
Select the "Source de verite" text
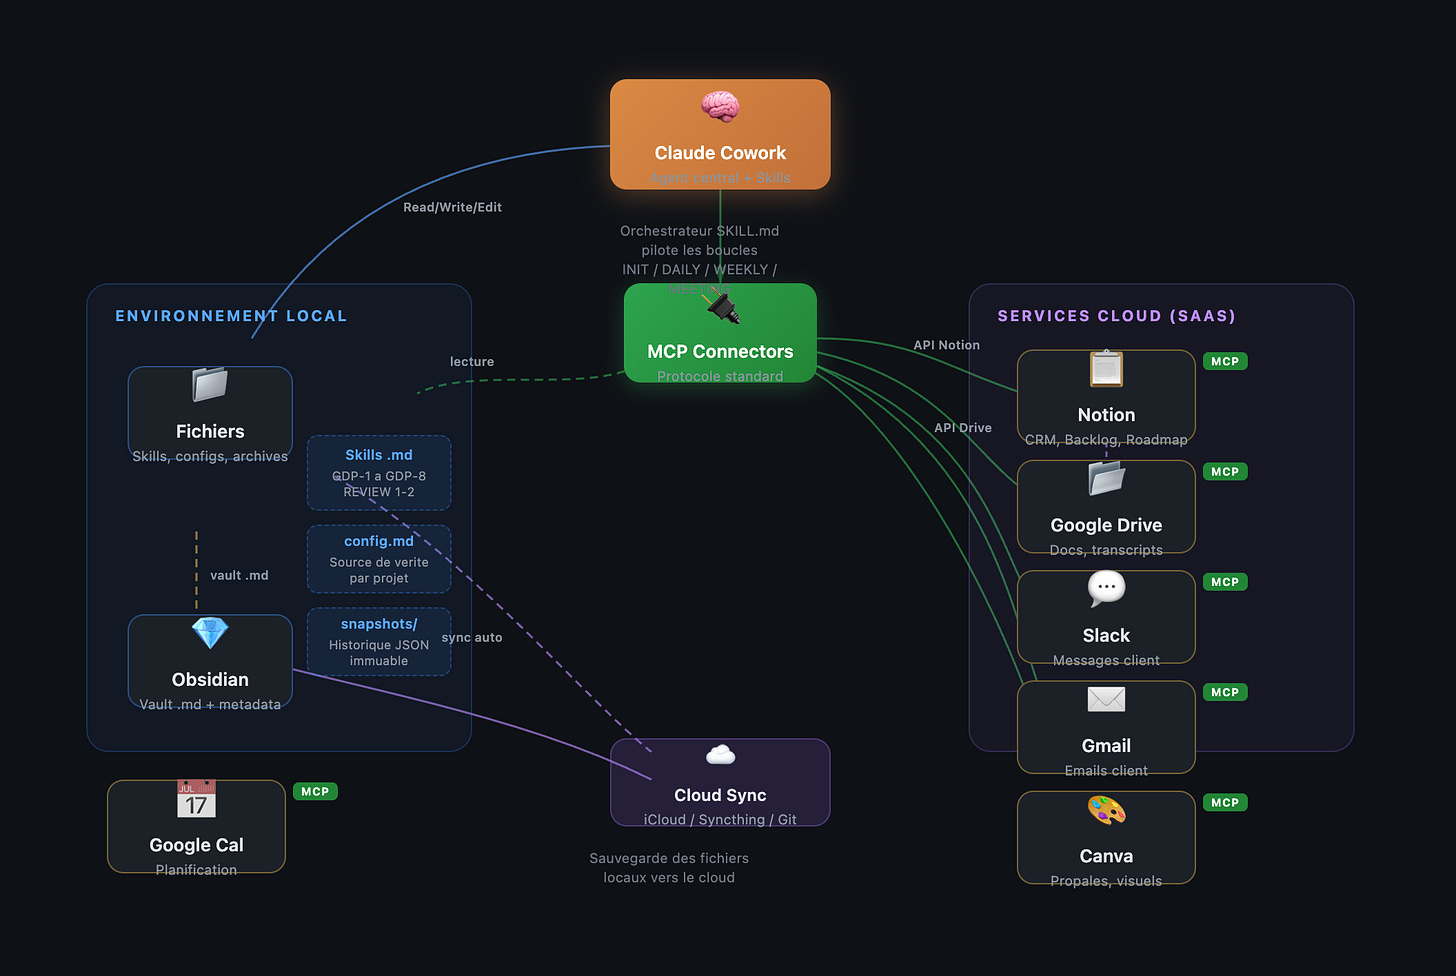click(379, 562)
